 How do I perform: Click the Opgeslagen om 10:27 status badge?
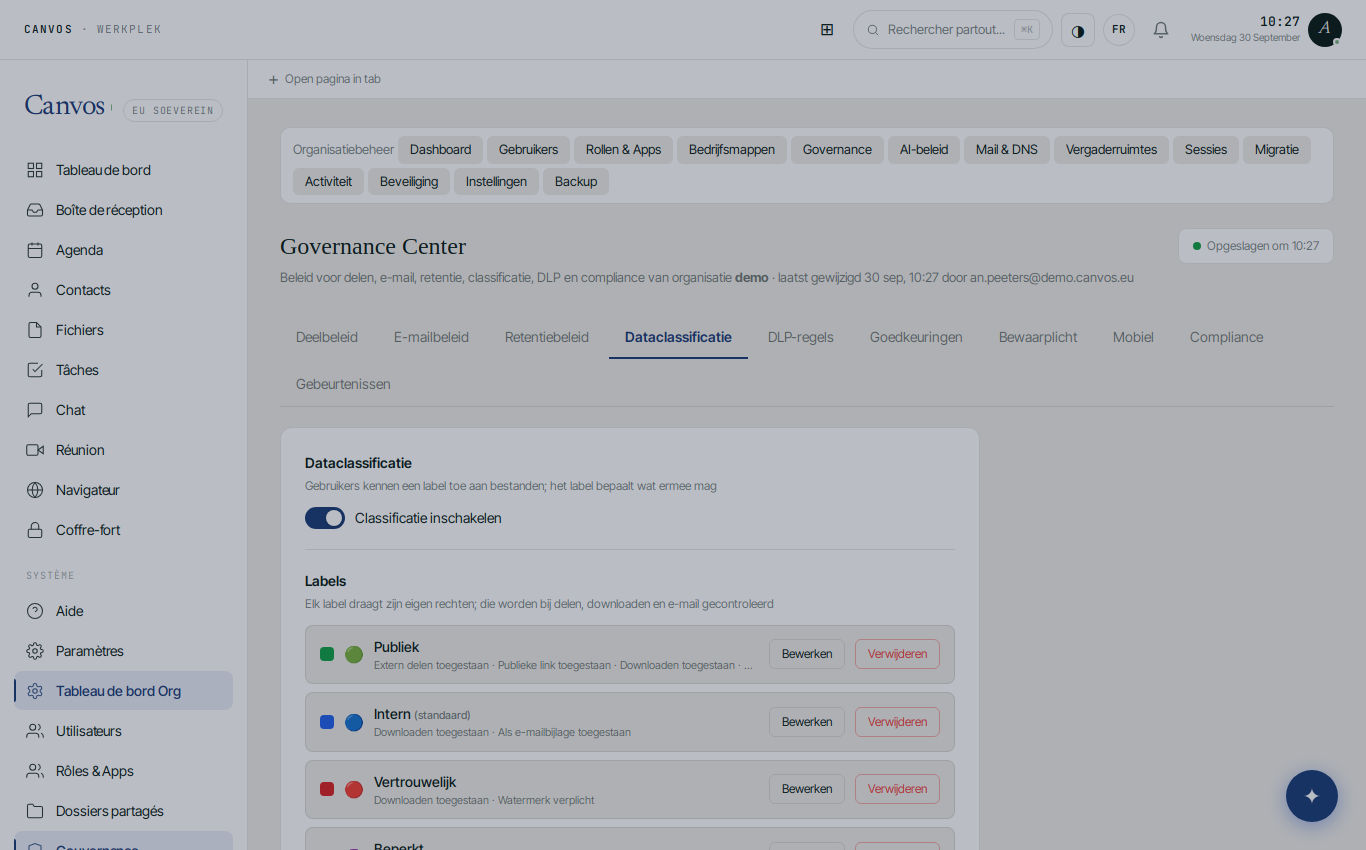click(x=1256, y=246)
